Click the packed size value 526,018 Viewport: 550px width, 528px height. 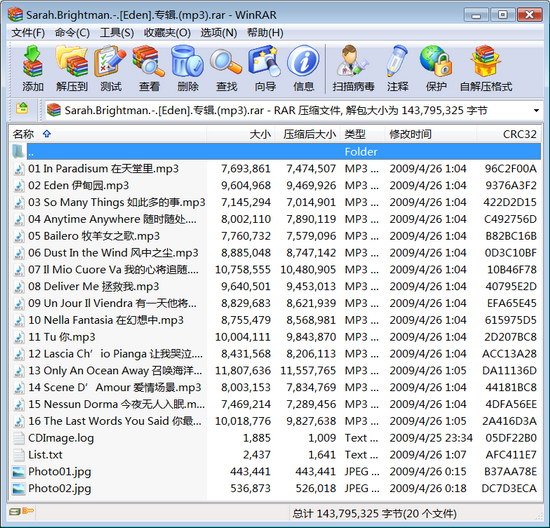[316, 489]
